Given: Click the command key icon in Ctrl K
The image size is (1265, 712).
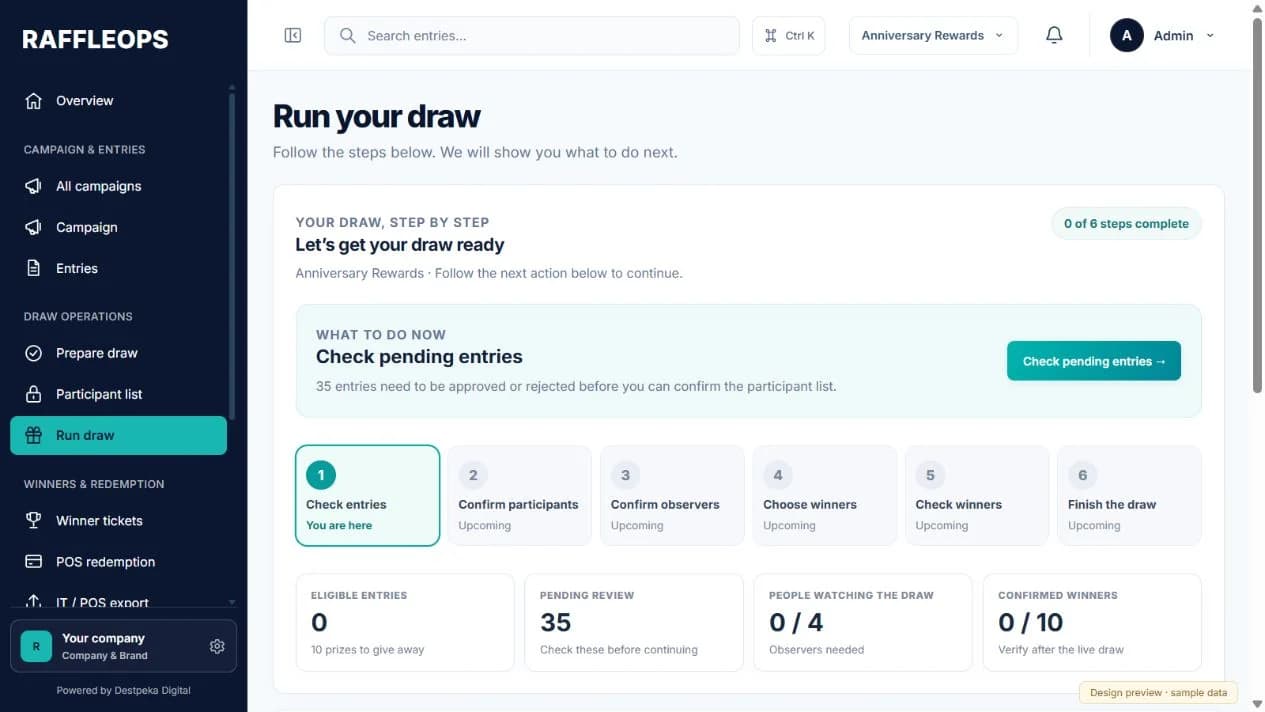Looking at the screenshot, I should (771, 36).
